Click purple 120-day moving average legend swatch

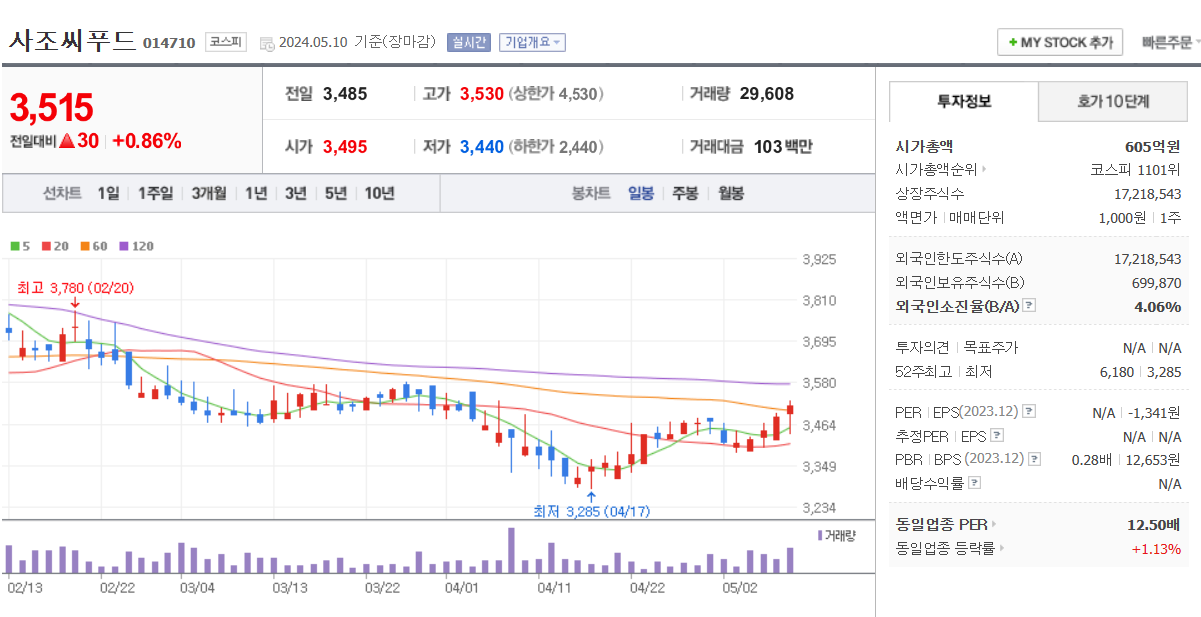click(124, 246)
